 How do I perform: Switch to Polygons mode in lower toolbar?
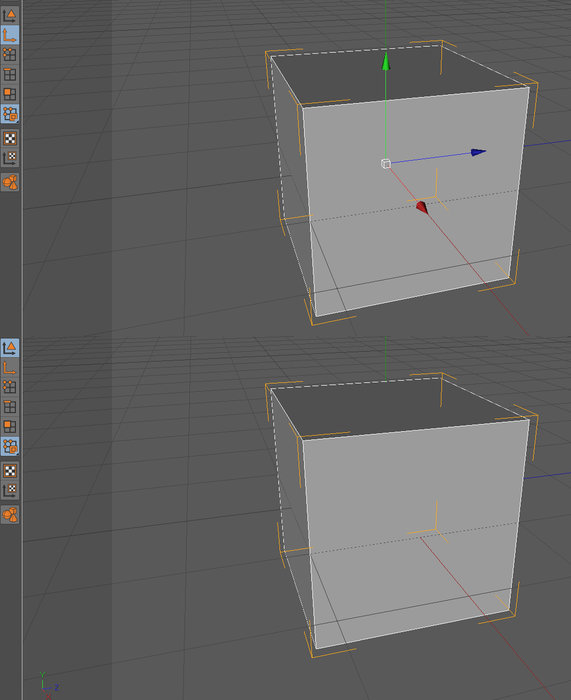(10, 426)
